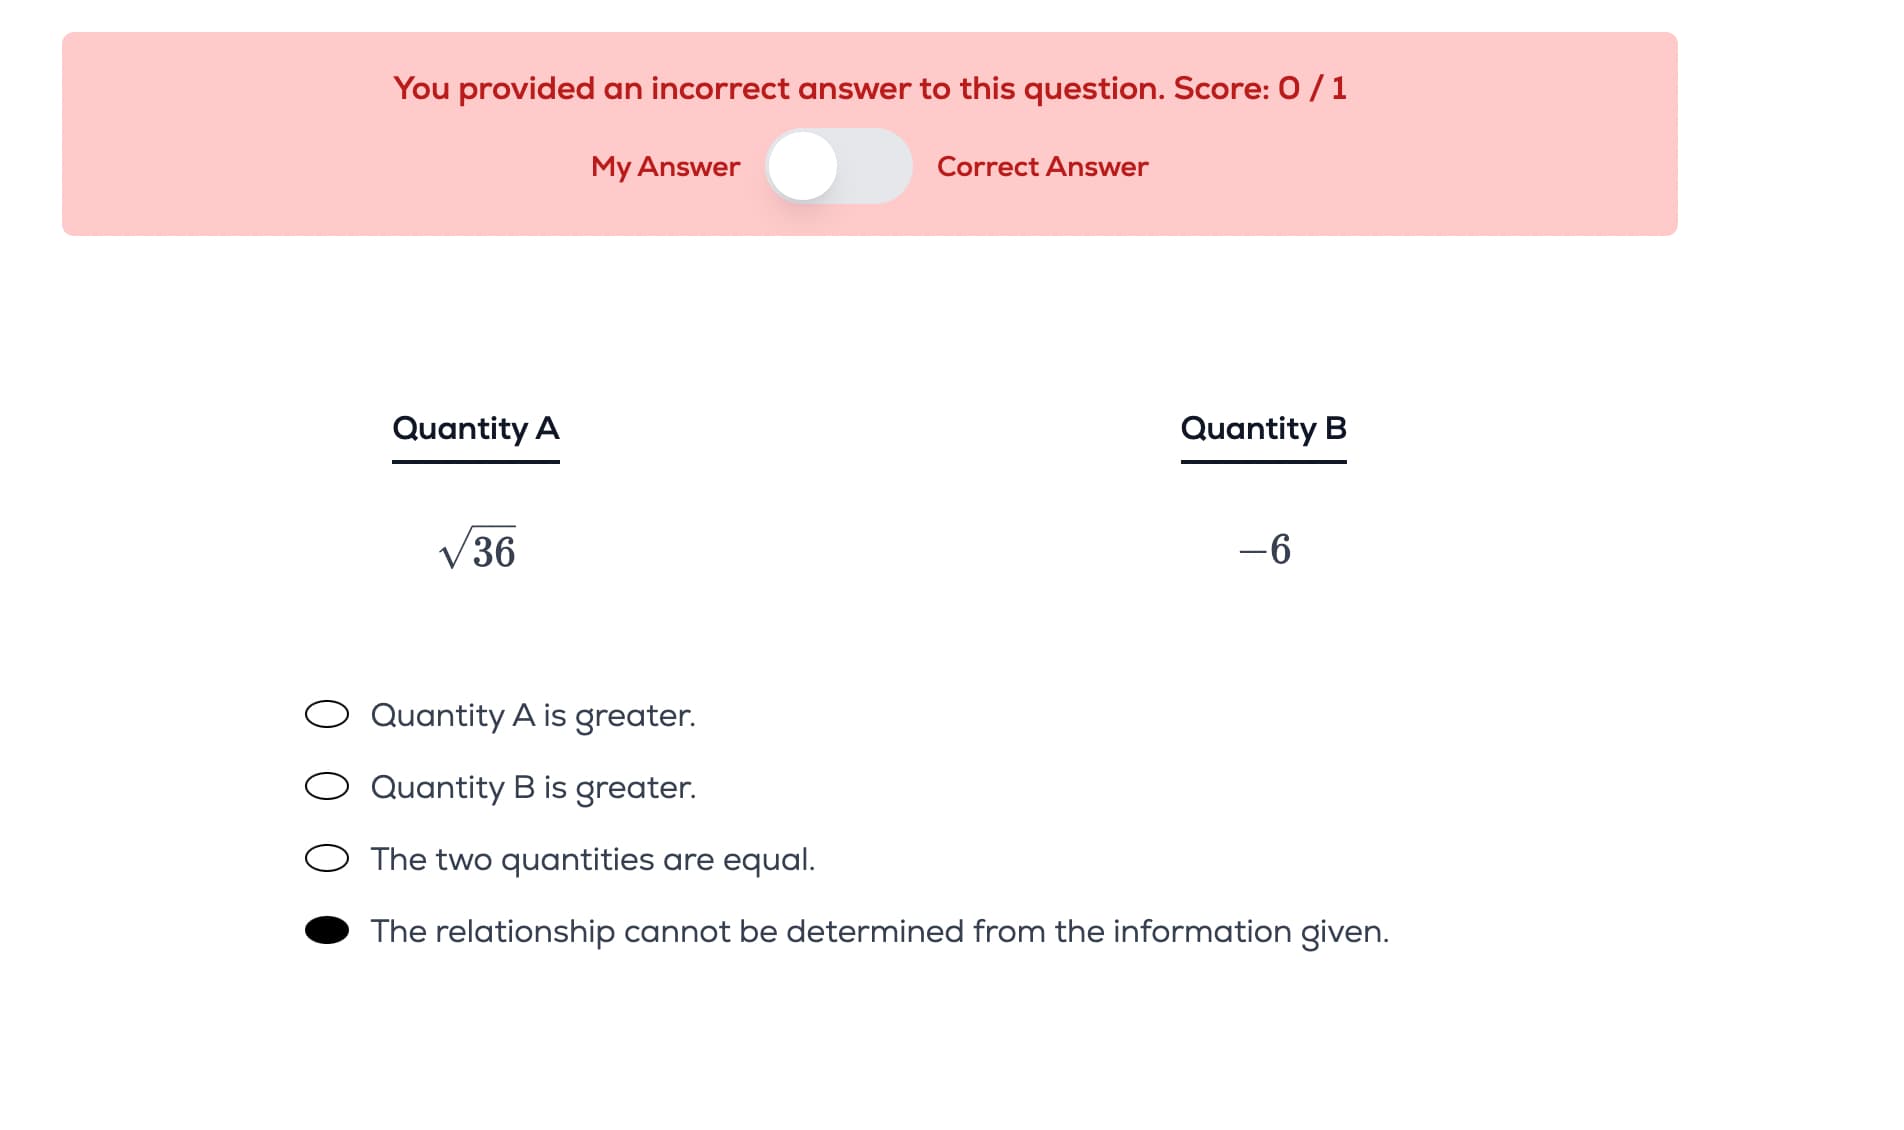Click the "Quantity A is greater." option text
Image resolution: width=1904 pixels, height=1130 pixels.
coord(533,715)
